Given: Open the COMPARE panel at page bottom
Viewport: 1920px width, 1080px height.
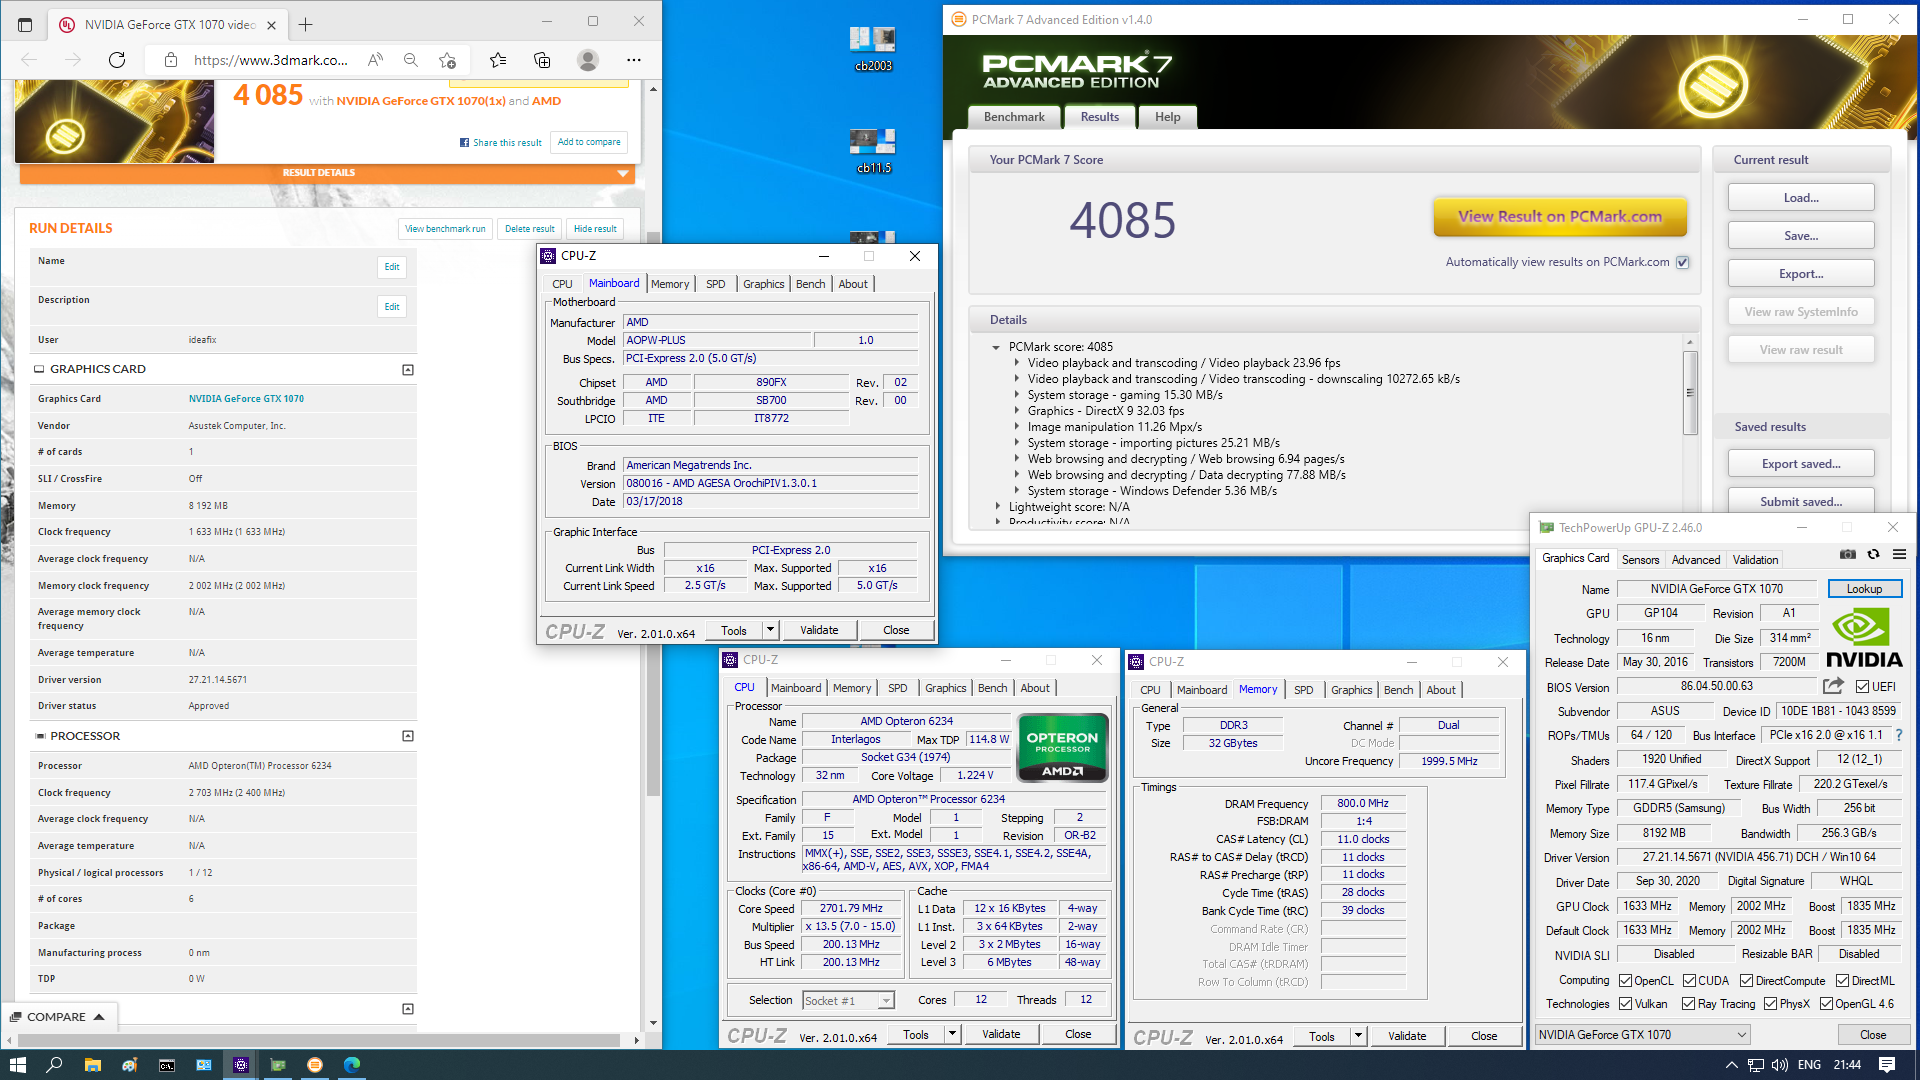Looking at the screenshot, I should click(x=59, y=1017).
